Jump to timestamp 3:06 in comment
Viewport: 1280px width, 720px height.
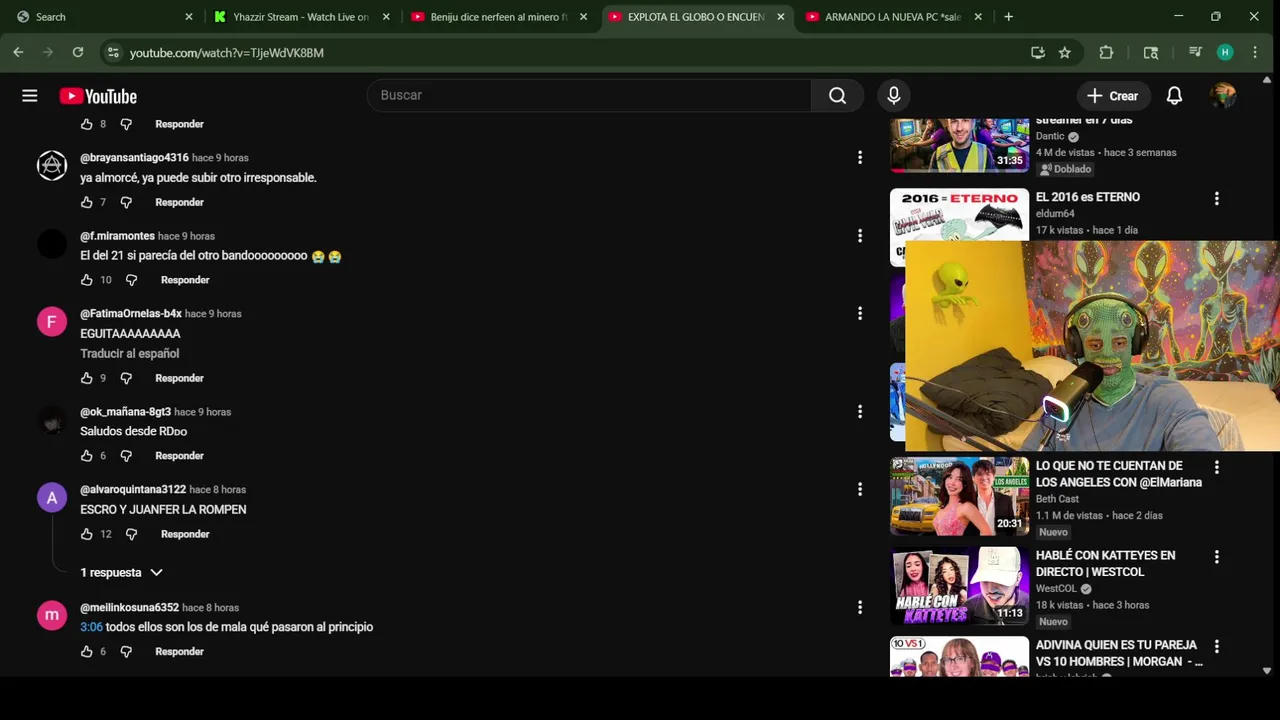click(x=91, y=627)
